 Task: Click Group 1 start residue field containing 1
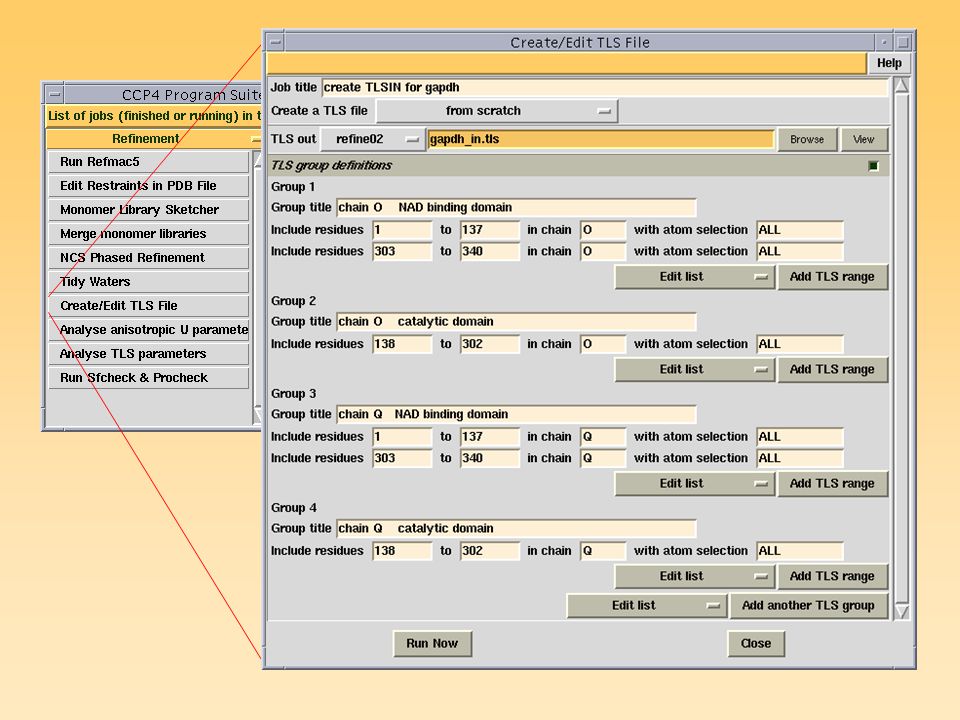[x=402, y=230]
